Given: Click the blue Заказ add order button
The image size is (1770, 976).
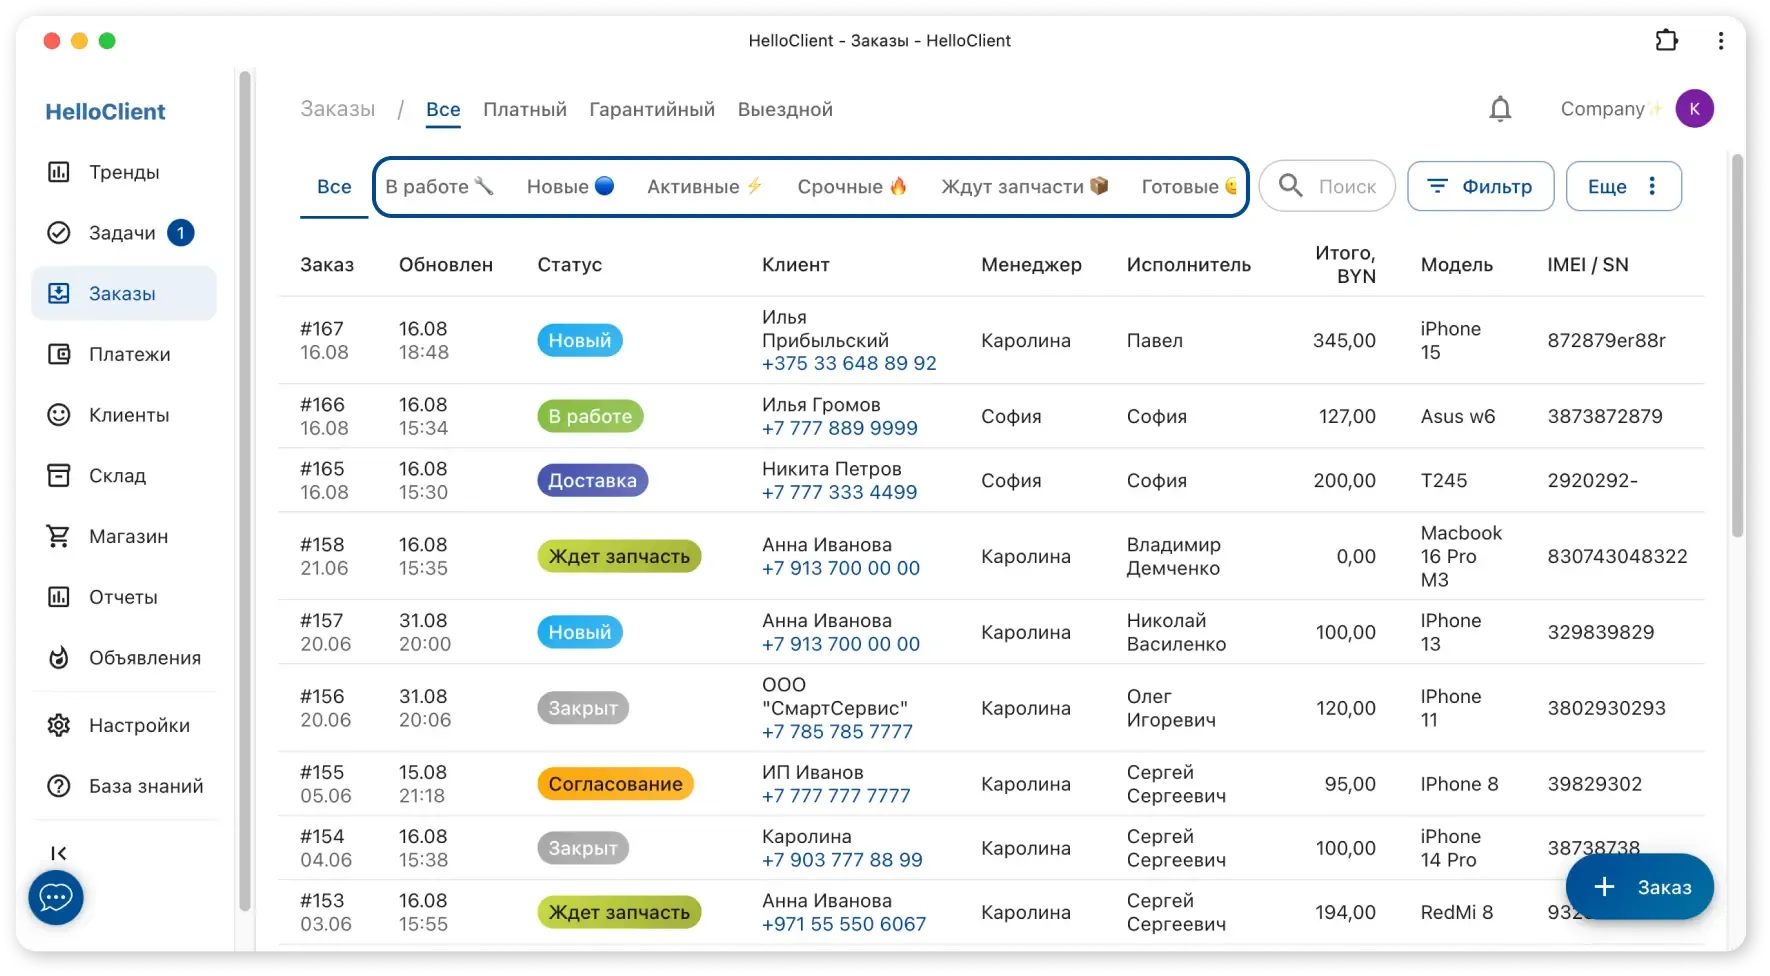Looking at the screenshot, I should coord(1640,887).
